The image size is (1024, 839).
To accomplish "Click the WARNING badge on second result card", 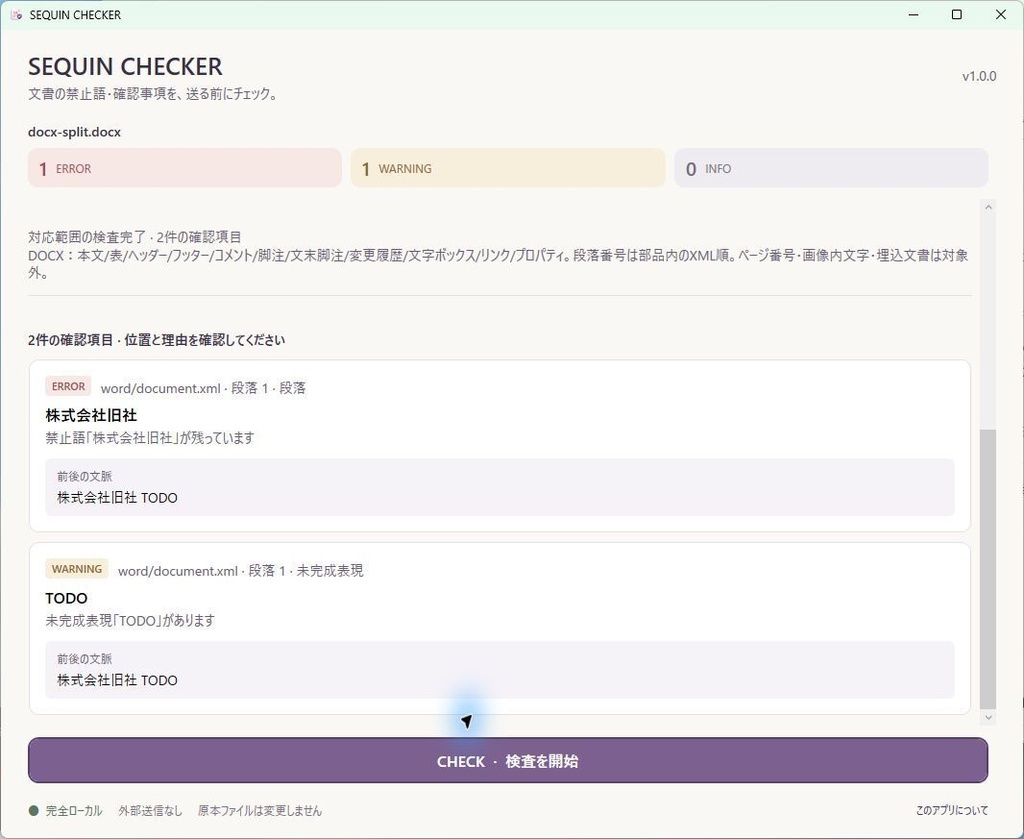I will coord(76,569).
